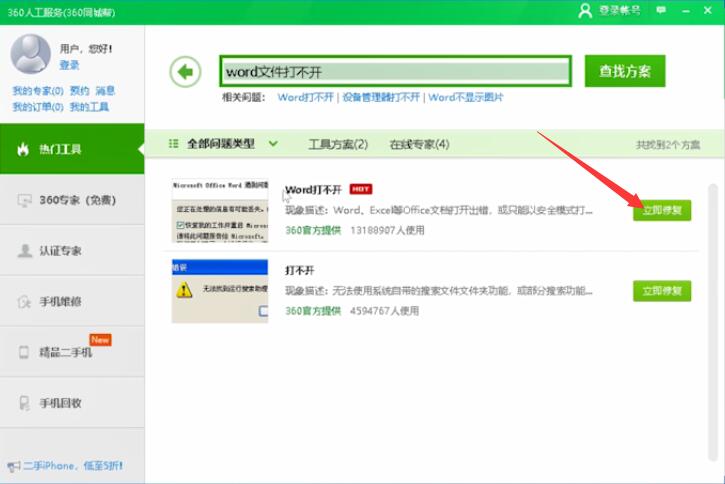Click the 二手iPhone promotion link
The image size is (725, 484).
73,466
